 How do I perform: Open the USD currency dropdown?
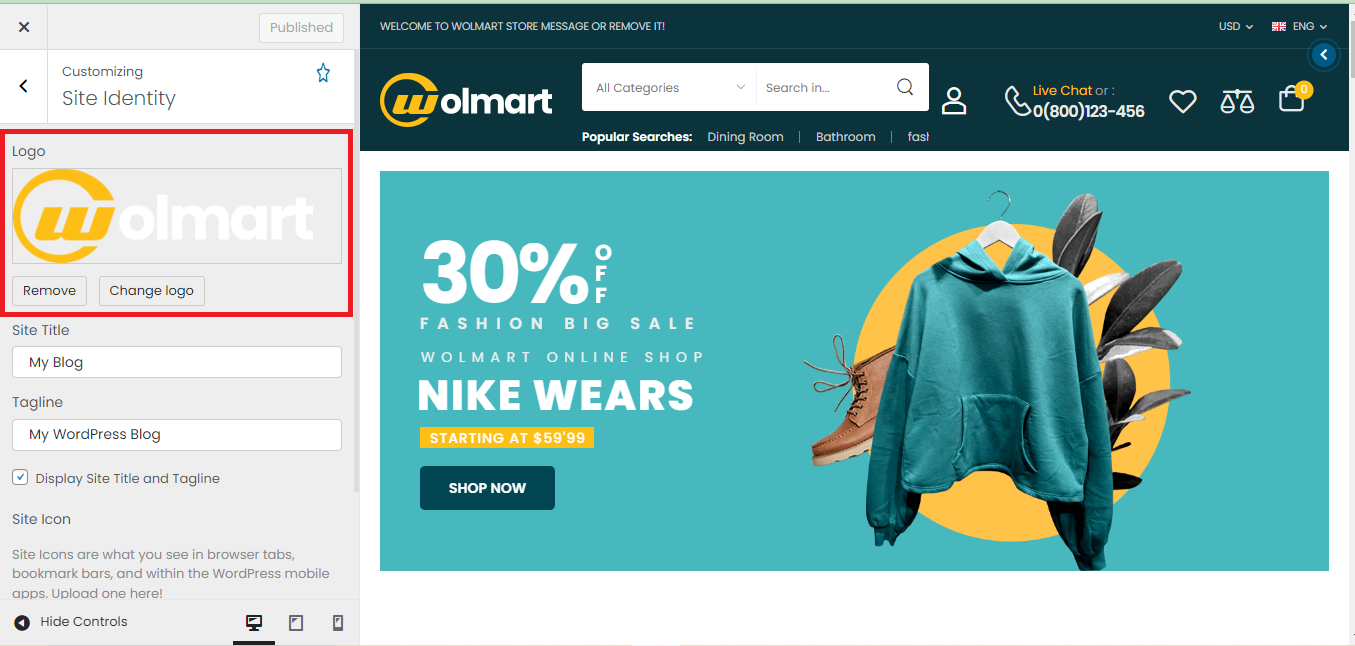1236,27
